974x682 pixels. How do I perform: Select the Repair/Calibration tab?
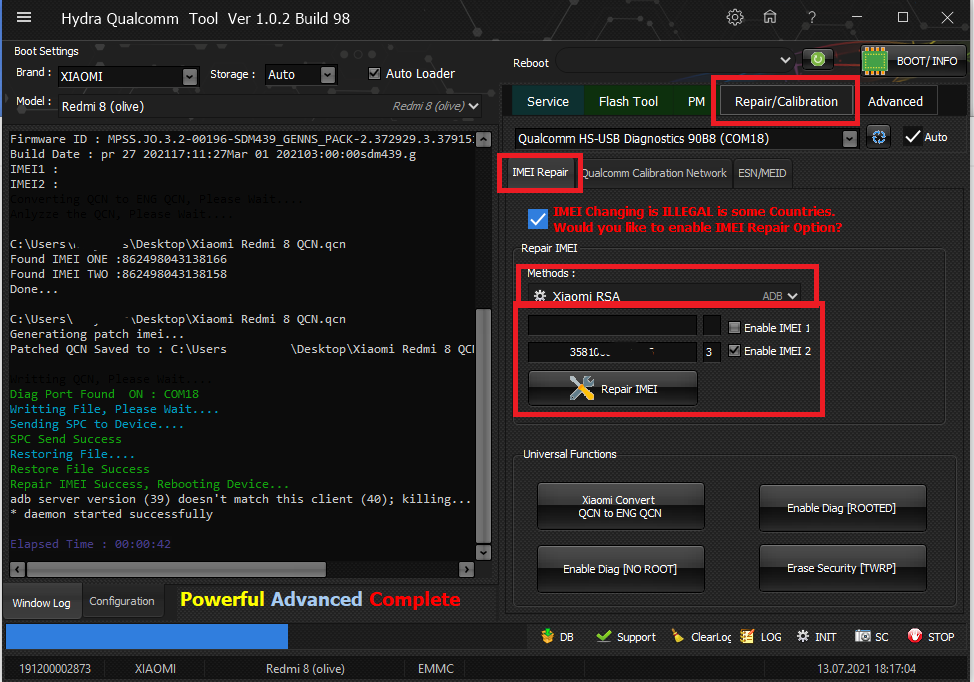[x=786, y=101]
